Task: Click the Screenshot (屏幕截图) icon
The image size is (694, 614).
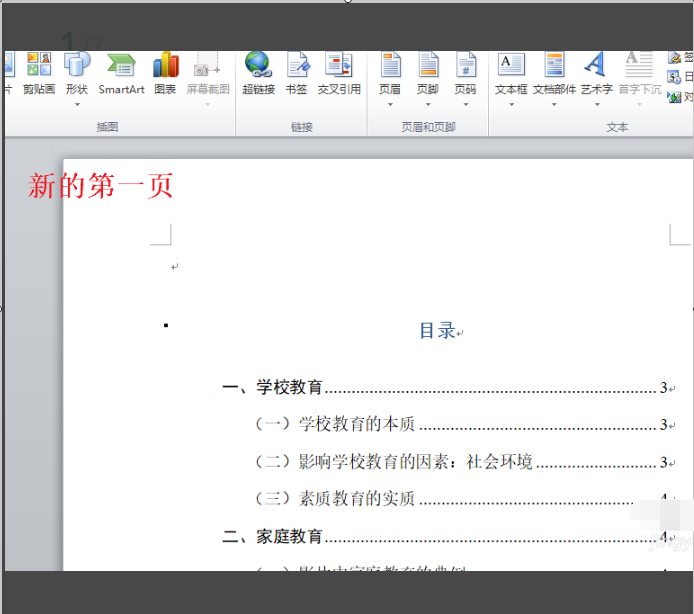Action: click(x=207, y=65)
